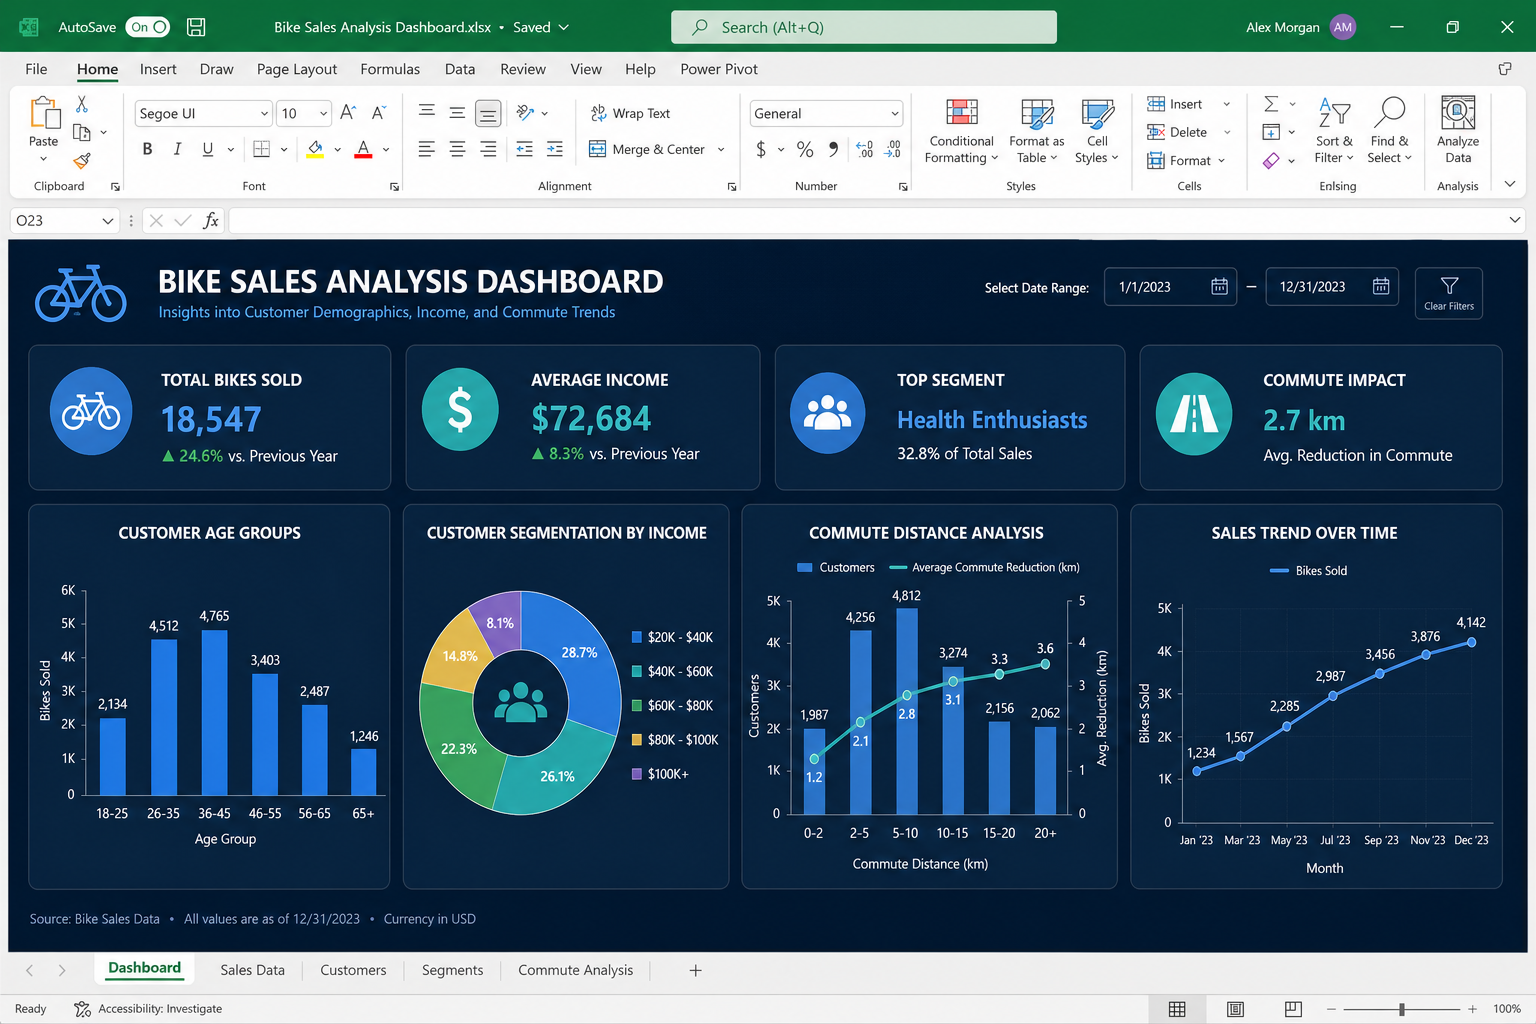This screenshot has height=1024, width=1536.
Task: Open the File menu
Action: [x=36, y=69]
